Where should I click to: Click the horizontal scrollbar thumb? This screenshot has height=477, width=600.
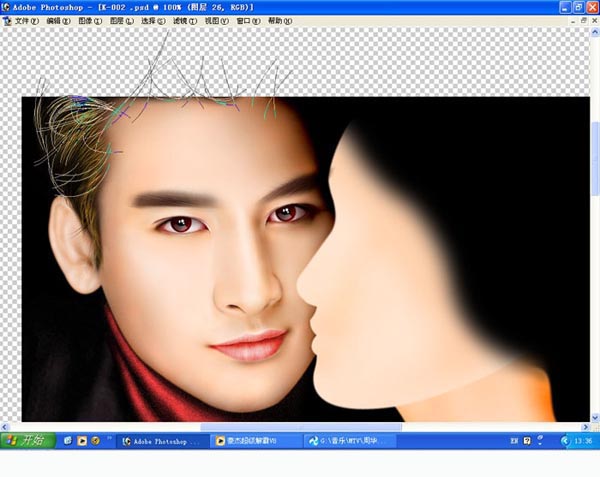[301, 427]
